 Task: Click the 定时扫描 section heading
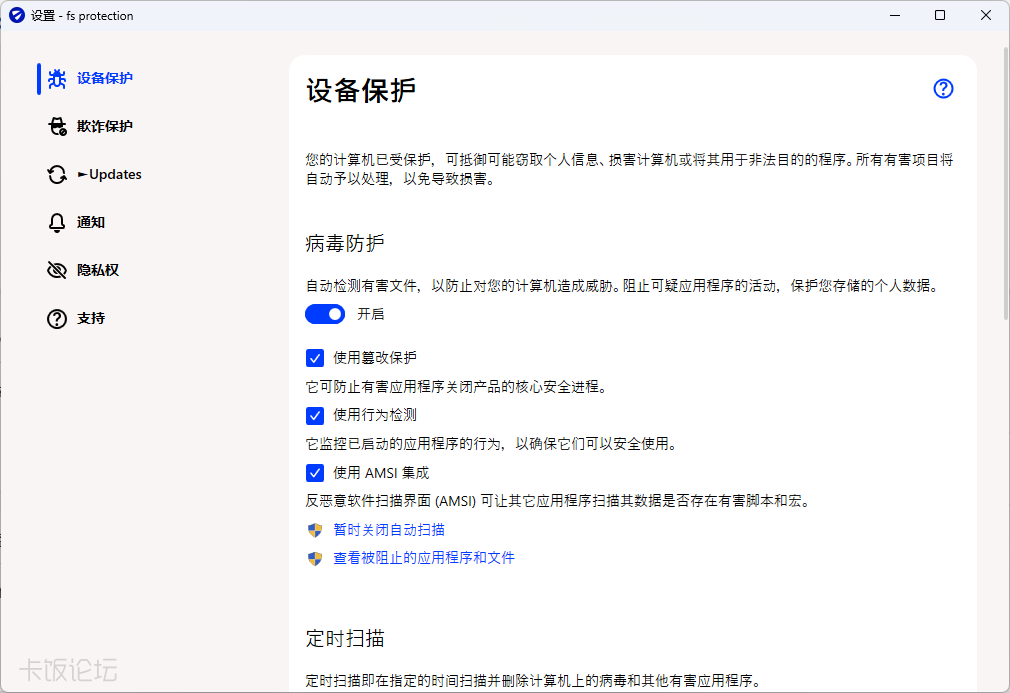[x=345, y=638]
